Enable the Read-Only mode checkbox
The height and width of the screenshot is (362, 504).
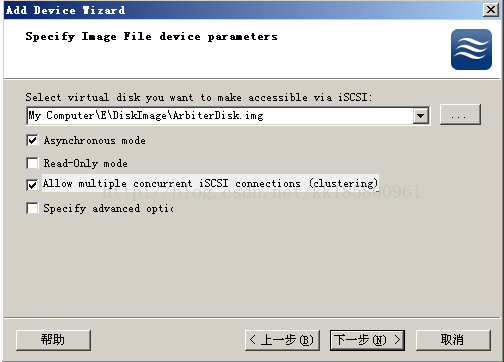[x=32, y=163]
